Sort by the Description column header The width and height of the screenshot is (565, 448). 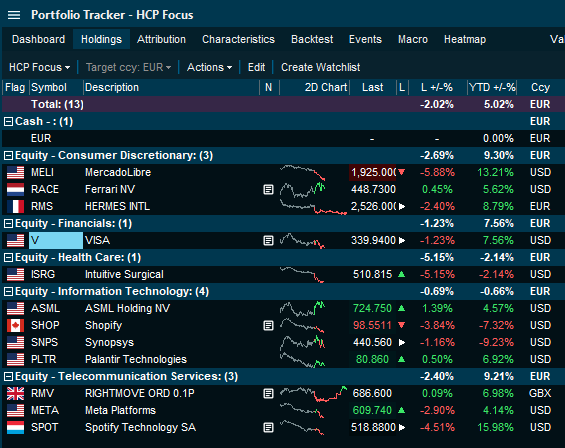point(171,88)
